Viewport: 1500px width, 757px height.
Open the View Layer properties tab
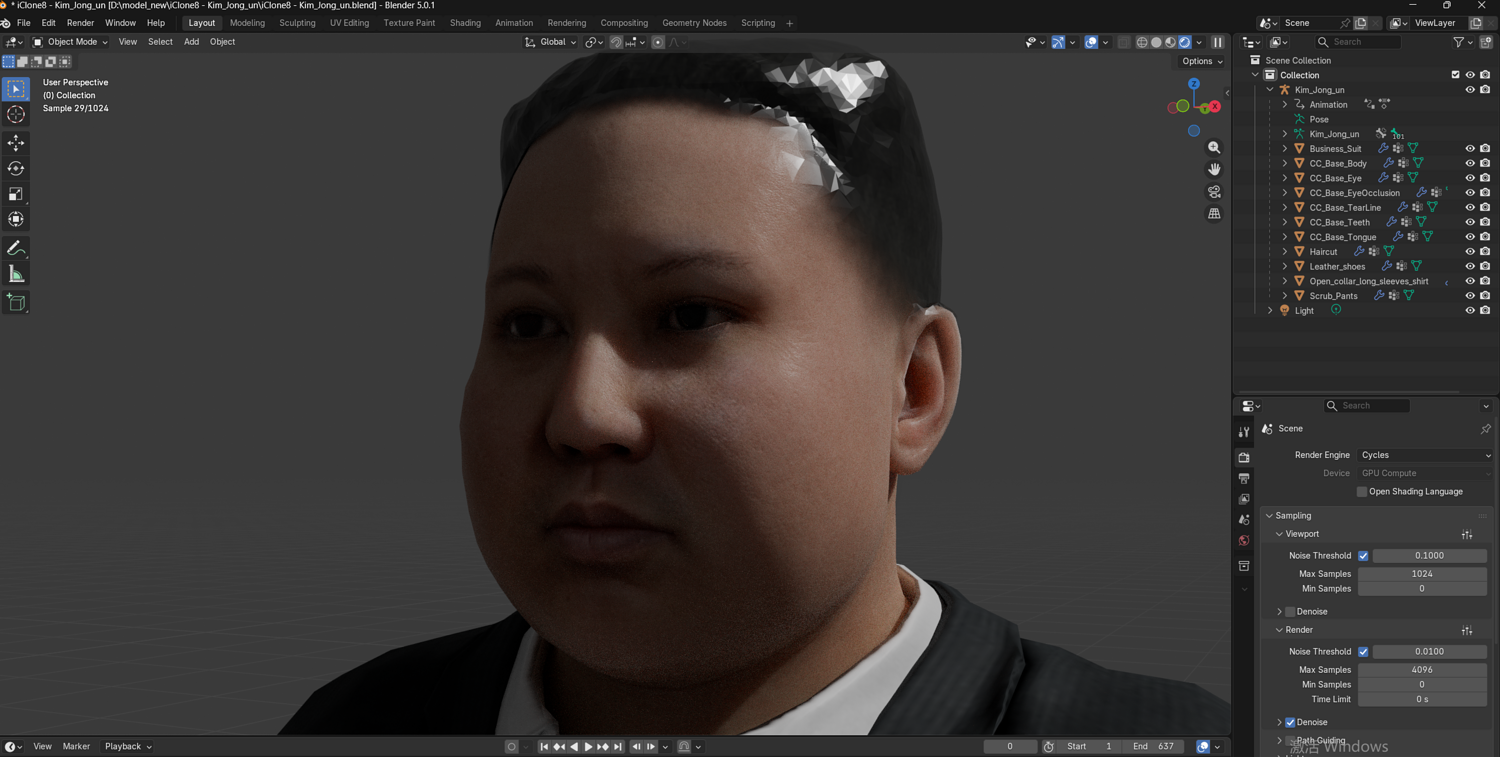pos(1244,499)
